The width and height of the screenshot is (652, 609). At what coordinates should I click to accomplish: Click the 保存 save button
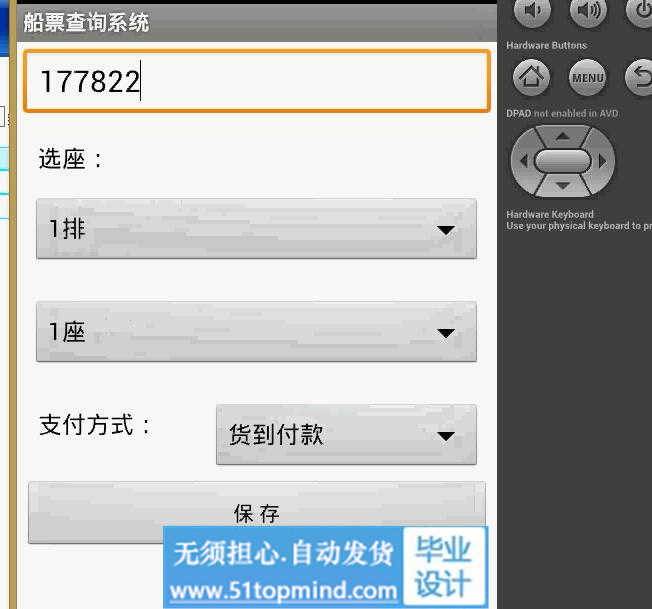[257, 513]
